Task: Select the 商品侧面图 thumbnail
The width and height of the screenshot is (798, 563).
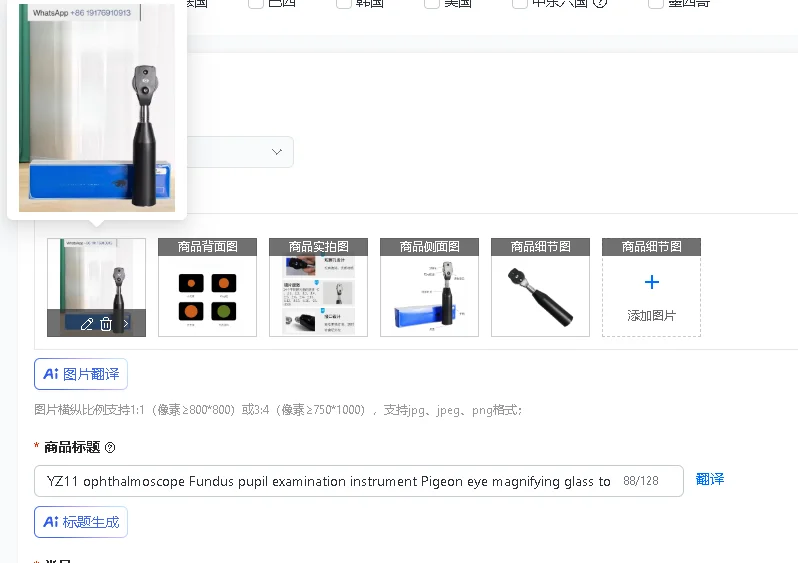Action: coord(430,287)
